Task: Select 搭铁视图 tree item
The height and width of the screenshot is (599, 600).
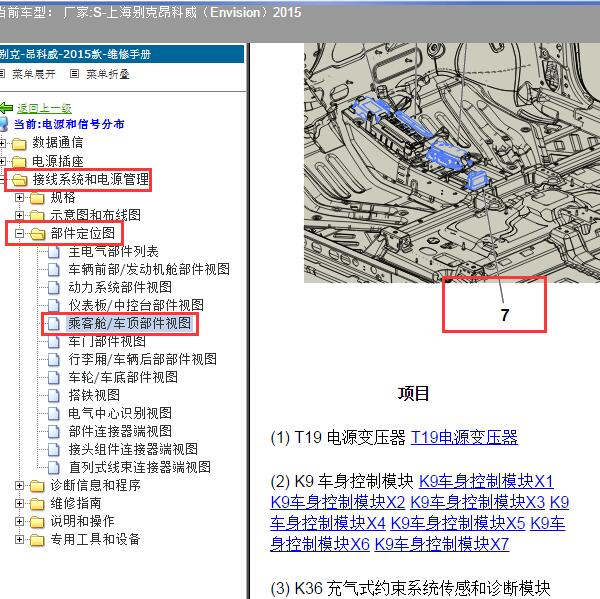Action: tap(94, 395)
